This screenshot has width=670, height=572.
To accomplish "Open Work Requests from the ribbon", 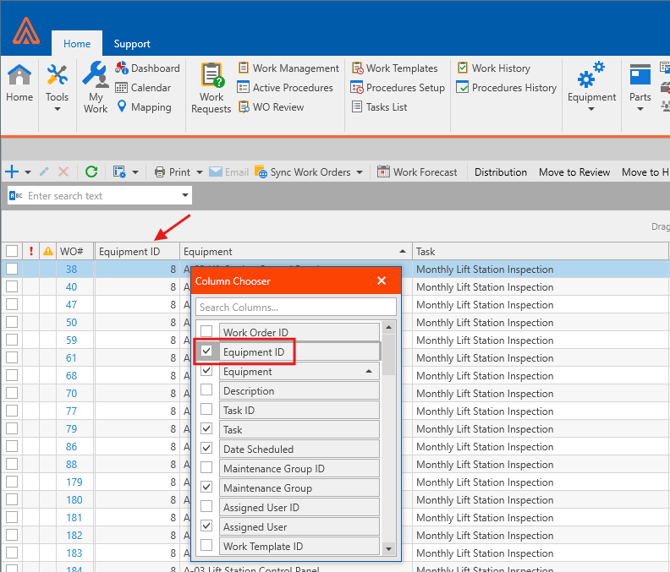I will pyautogui.click(x=211, y=86).
